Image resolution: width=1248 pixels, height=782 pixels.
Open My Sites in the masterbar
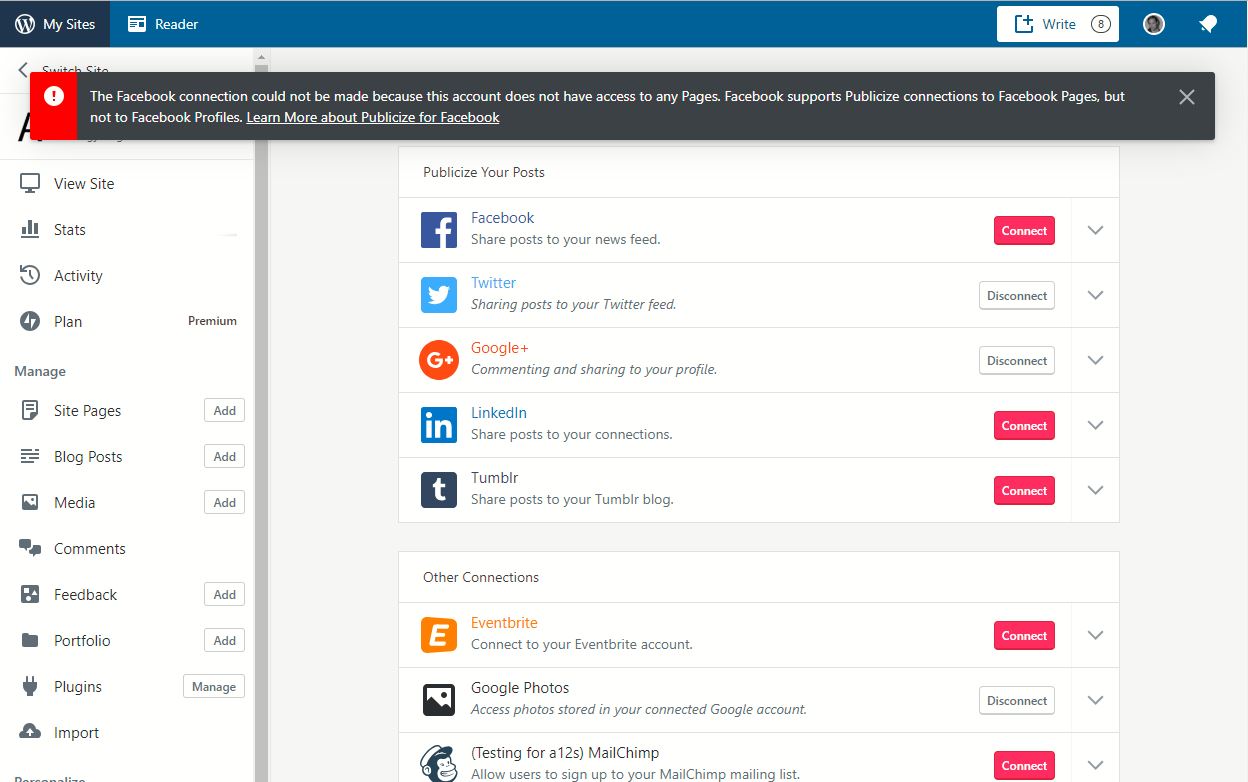pyautogui.click(x=55, y=24)
